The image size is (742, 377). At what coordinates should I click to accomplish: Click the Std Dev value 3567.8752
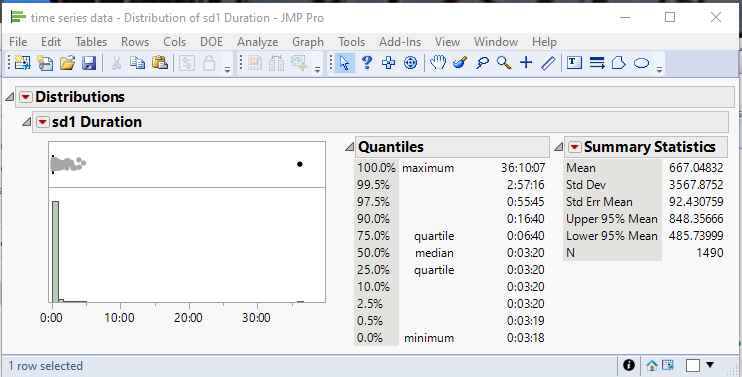[696, 184]
